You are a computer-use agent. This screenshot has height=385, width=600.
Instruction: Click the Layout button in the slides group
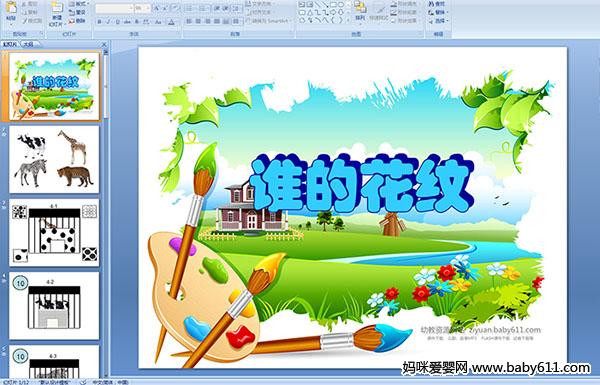pyautogui.click(x=78, y=4)
